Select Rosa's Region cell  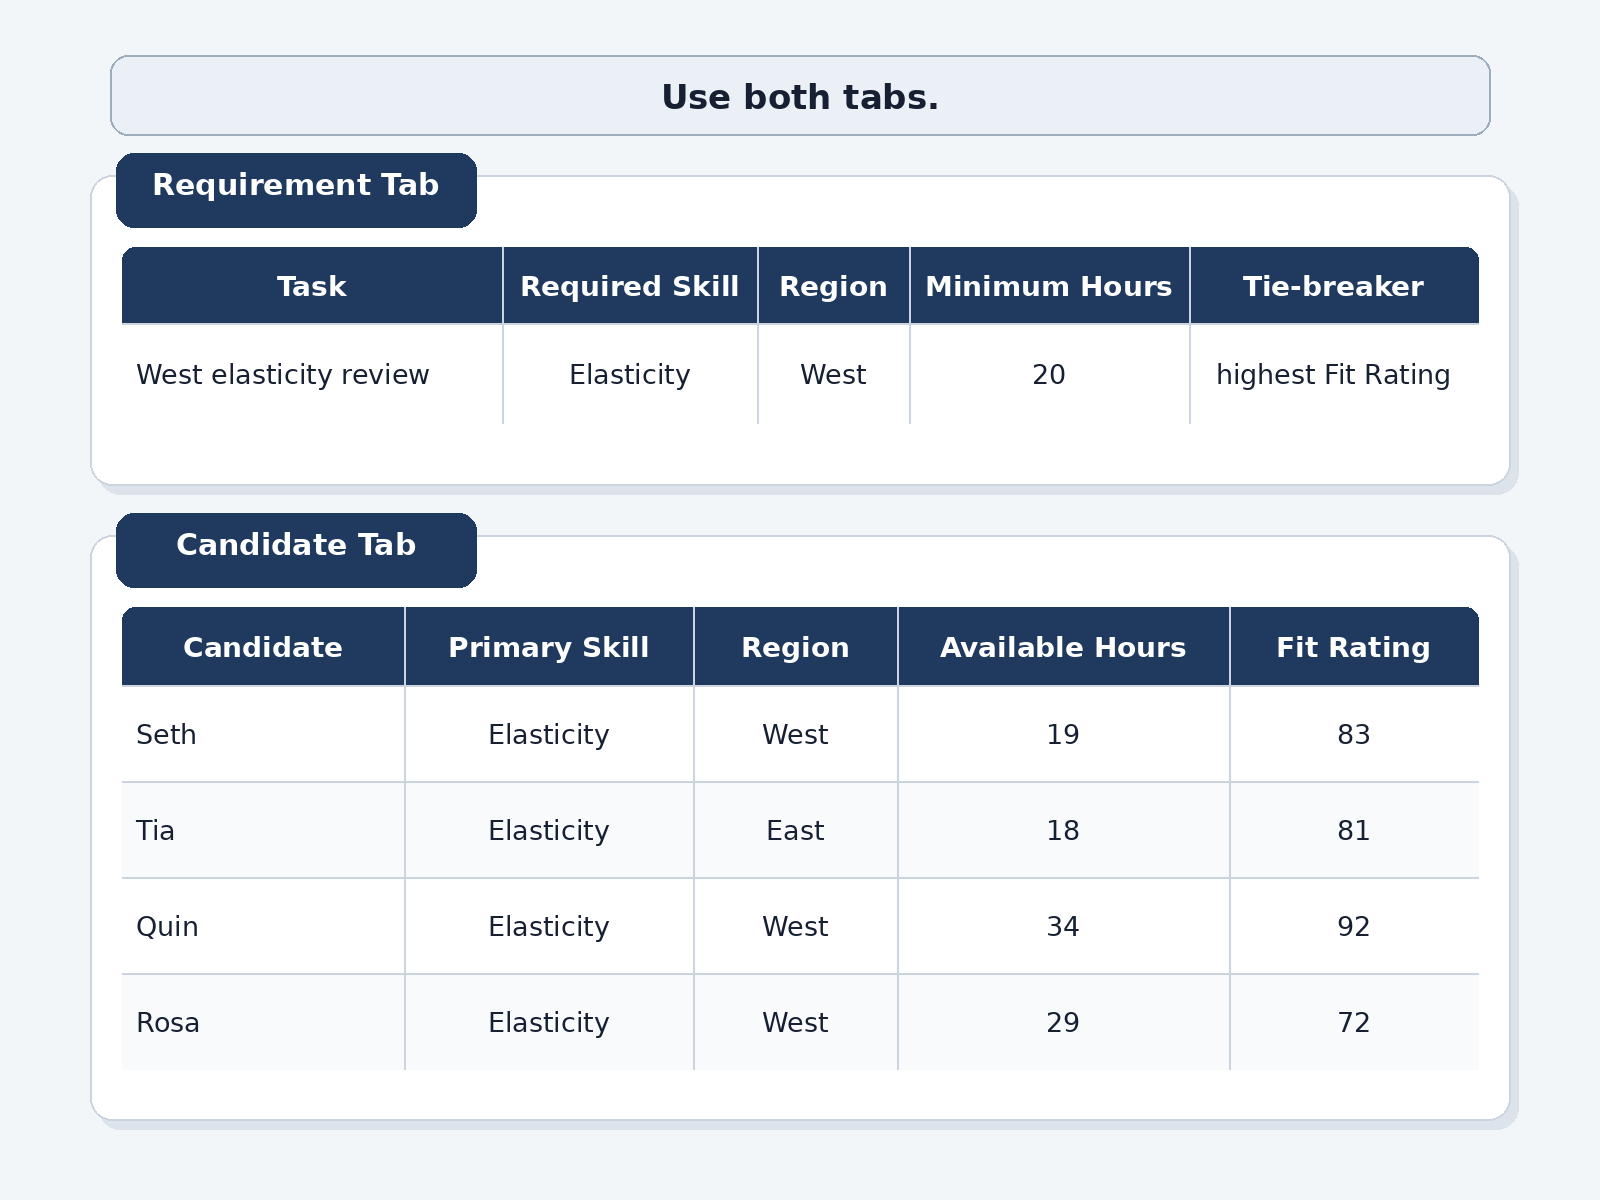coord(795,1023)
